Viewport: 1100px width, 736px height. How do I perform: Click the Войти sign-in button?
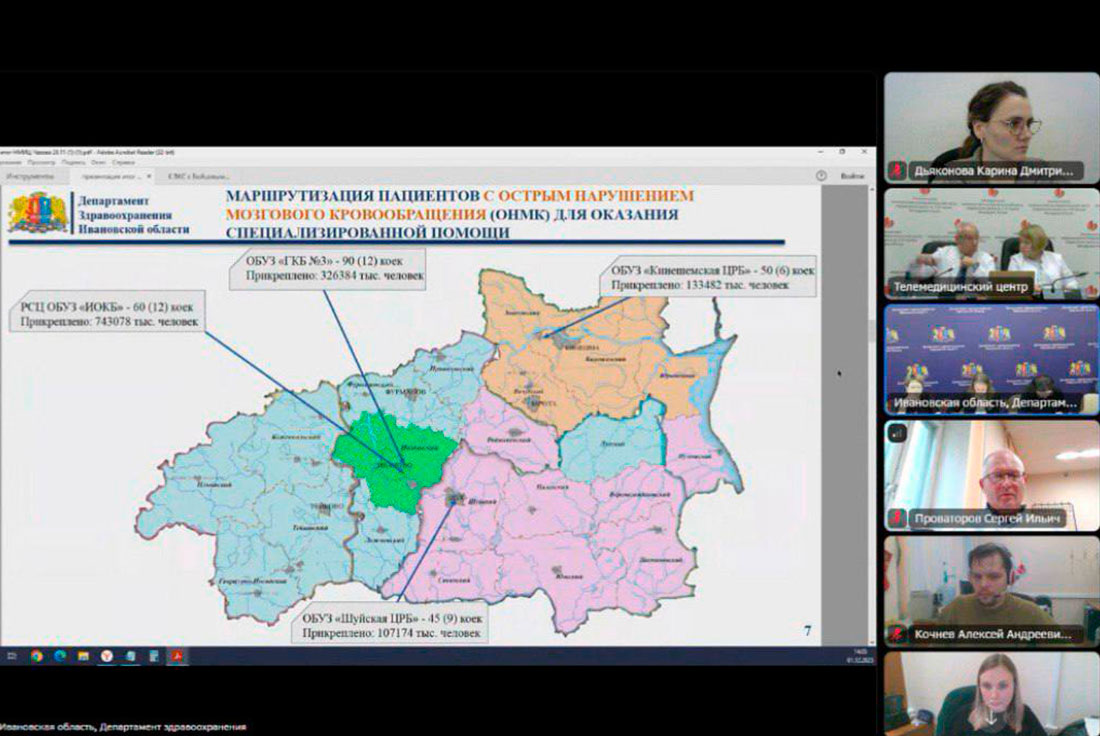[x=852, y=175]
